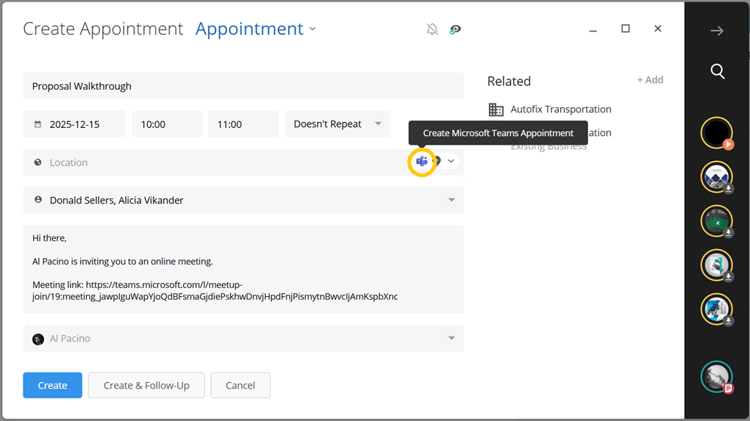Click the calendar icon beside the date
This screenshot has height=421, width=750.
[x=38, y=125]
